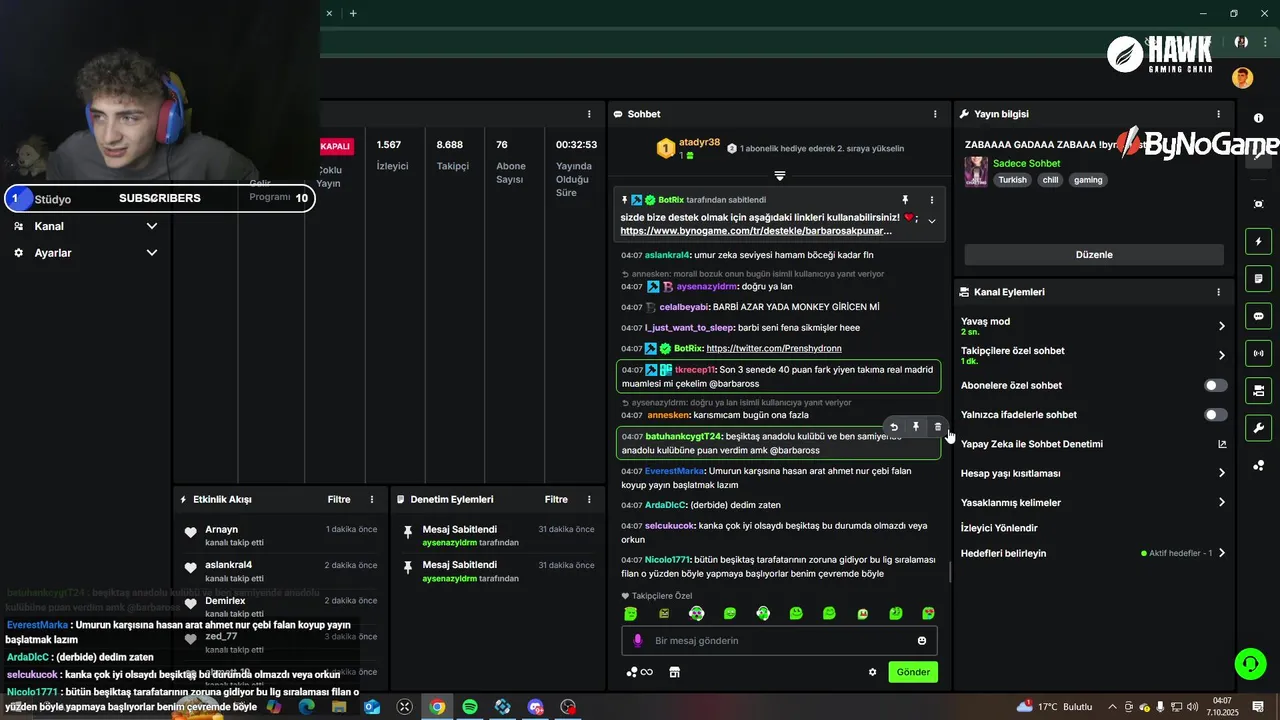
Task: Open Yayın bilgisi panel three-dot menu
Action: pyautogui.click(x=1218, y=114)
